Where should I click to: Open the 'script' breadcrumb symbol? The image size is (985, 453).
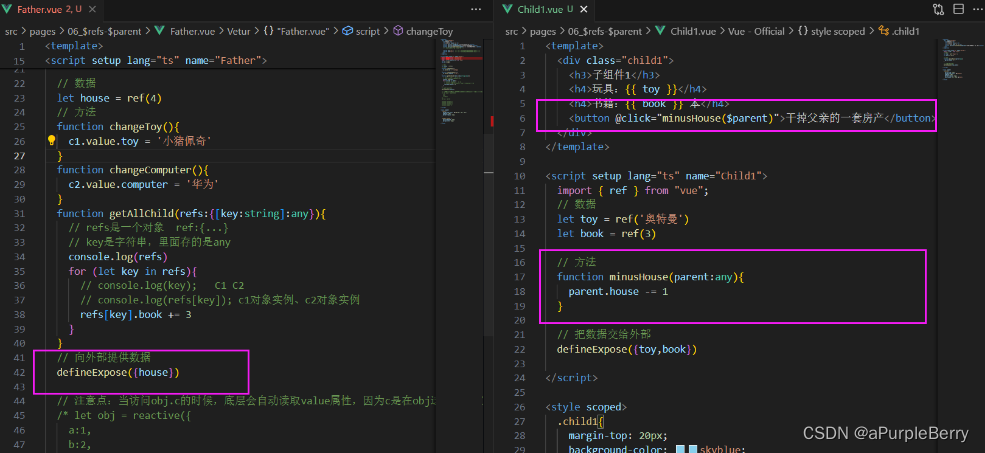pos(362,31)
